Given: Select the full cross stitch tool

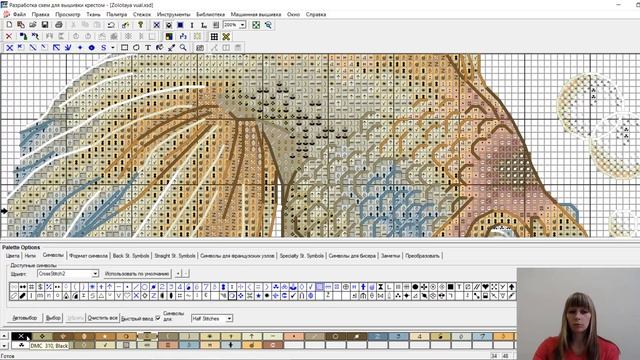Looking at the screenshot, I should click(x=10, y=48).
